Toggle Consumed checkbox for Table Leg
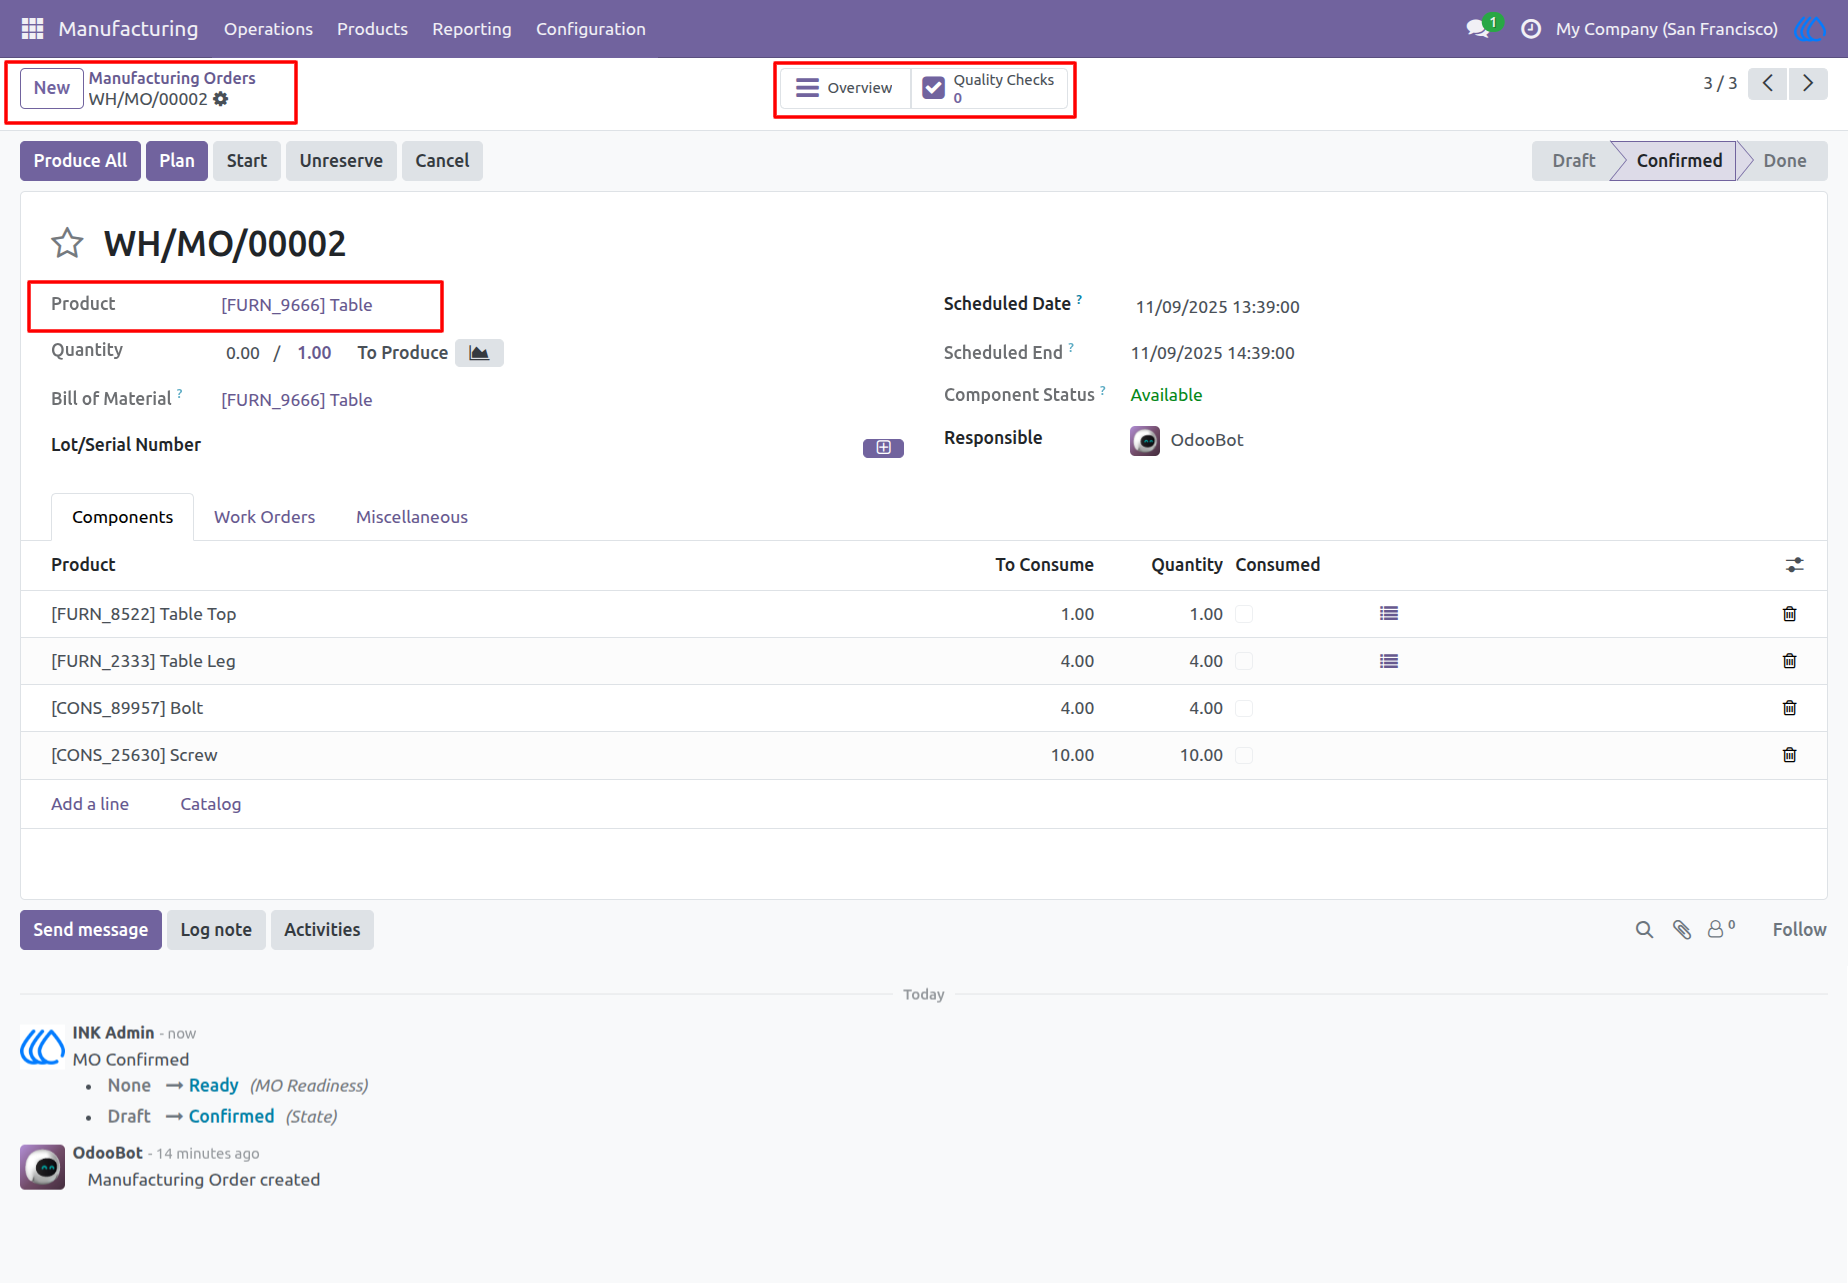Screen dimensions: 1848x1285 (x=1244, y=661)
